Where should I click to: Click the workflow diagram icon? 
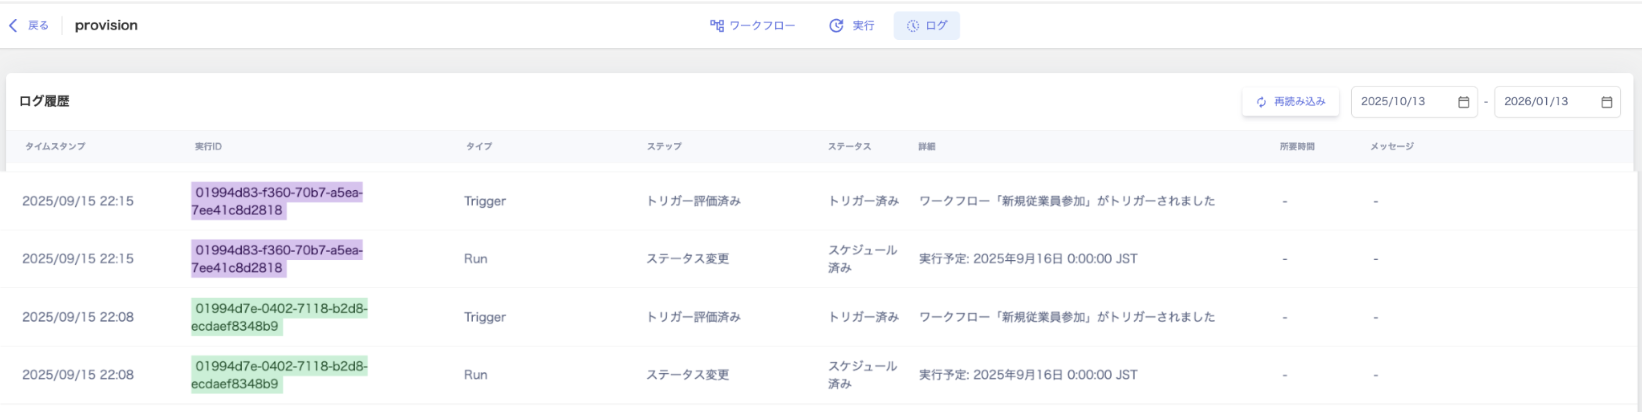coord(717,26)
